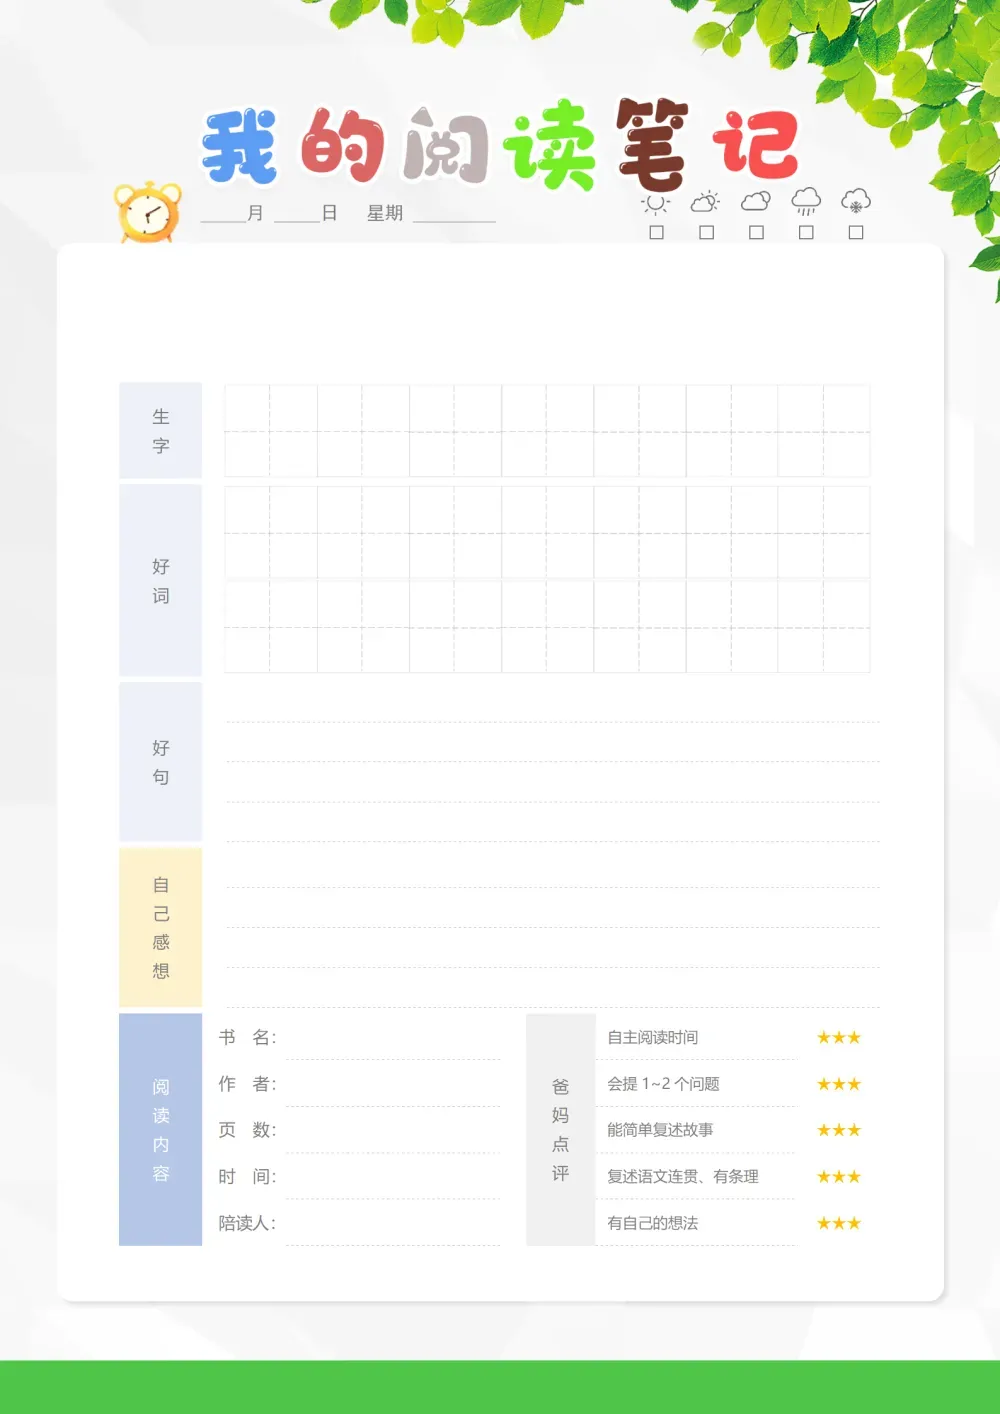The image size is (1000, 1414).
Task: Click the 阅读内容 section label
Action: (x=160, y=1130)
